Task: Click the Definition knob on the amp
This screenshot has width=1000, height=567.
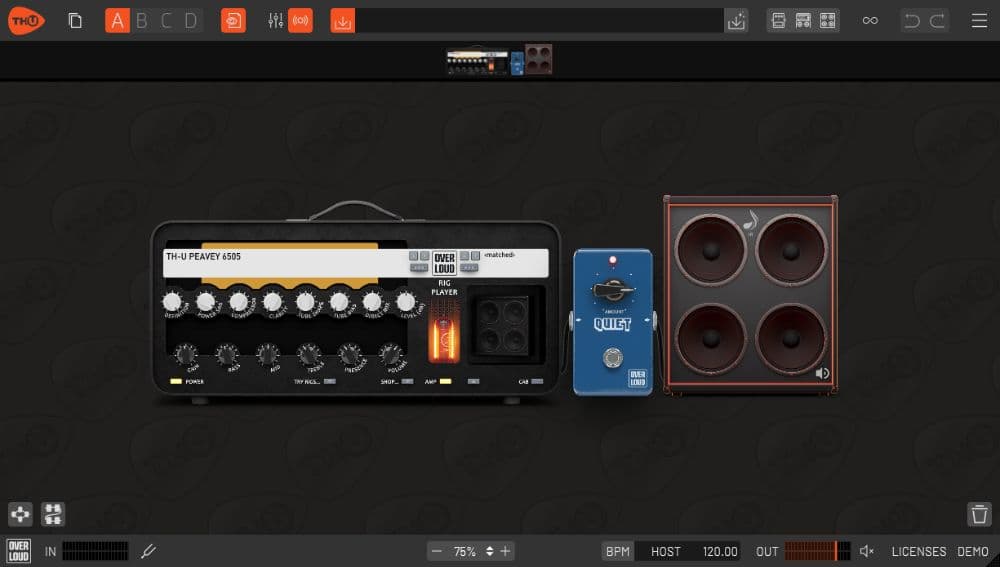Action: 172,302
